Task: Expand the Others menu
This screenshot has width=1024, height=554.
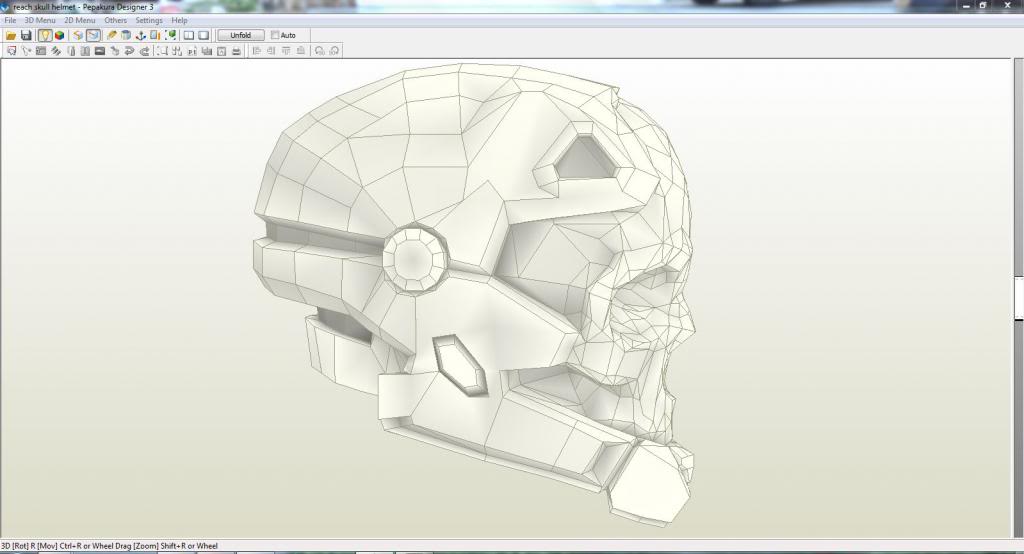Action: pyautogui.click(x=116, y=20)
